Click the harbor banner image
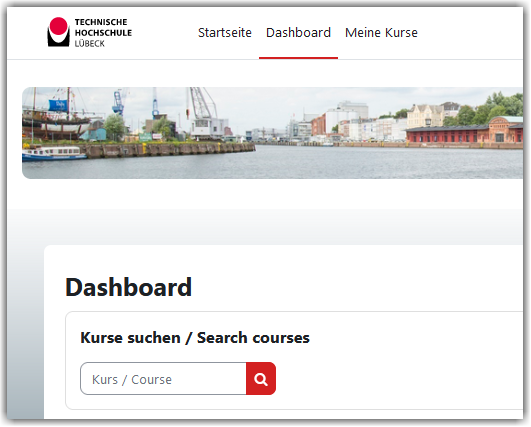The width and height of the screenshot is (531, 427). (x=273, y=133)
